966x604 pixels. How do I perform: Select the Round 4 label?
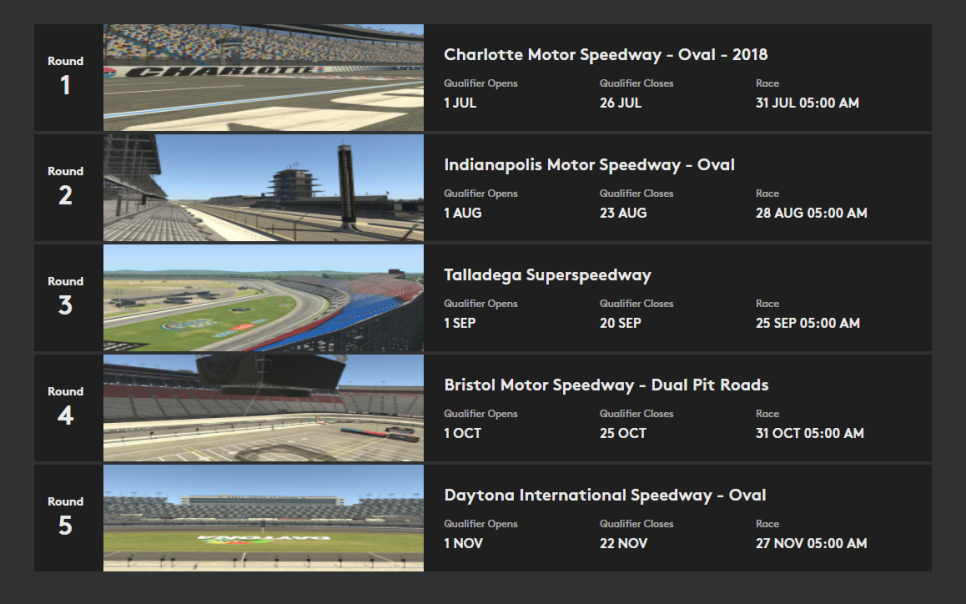[x=65, y=406]
